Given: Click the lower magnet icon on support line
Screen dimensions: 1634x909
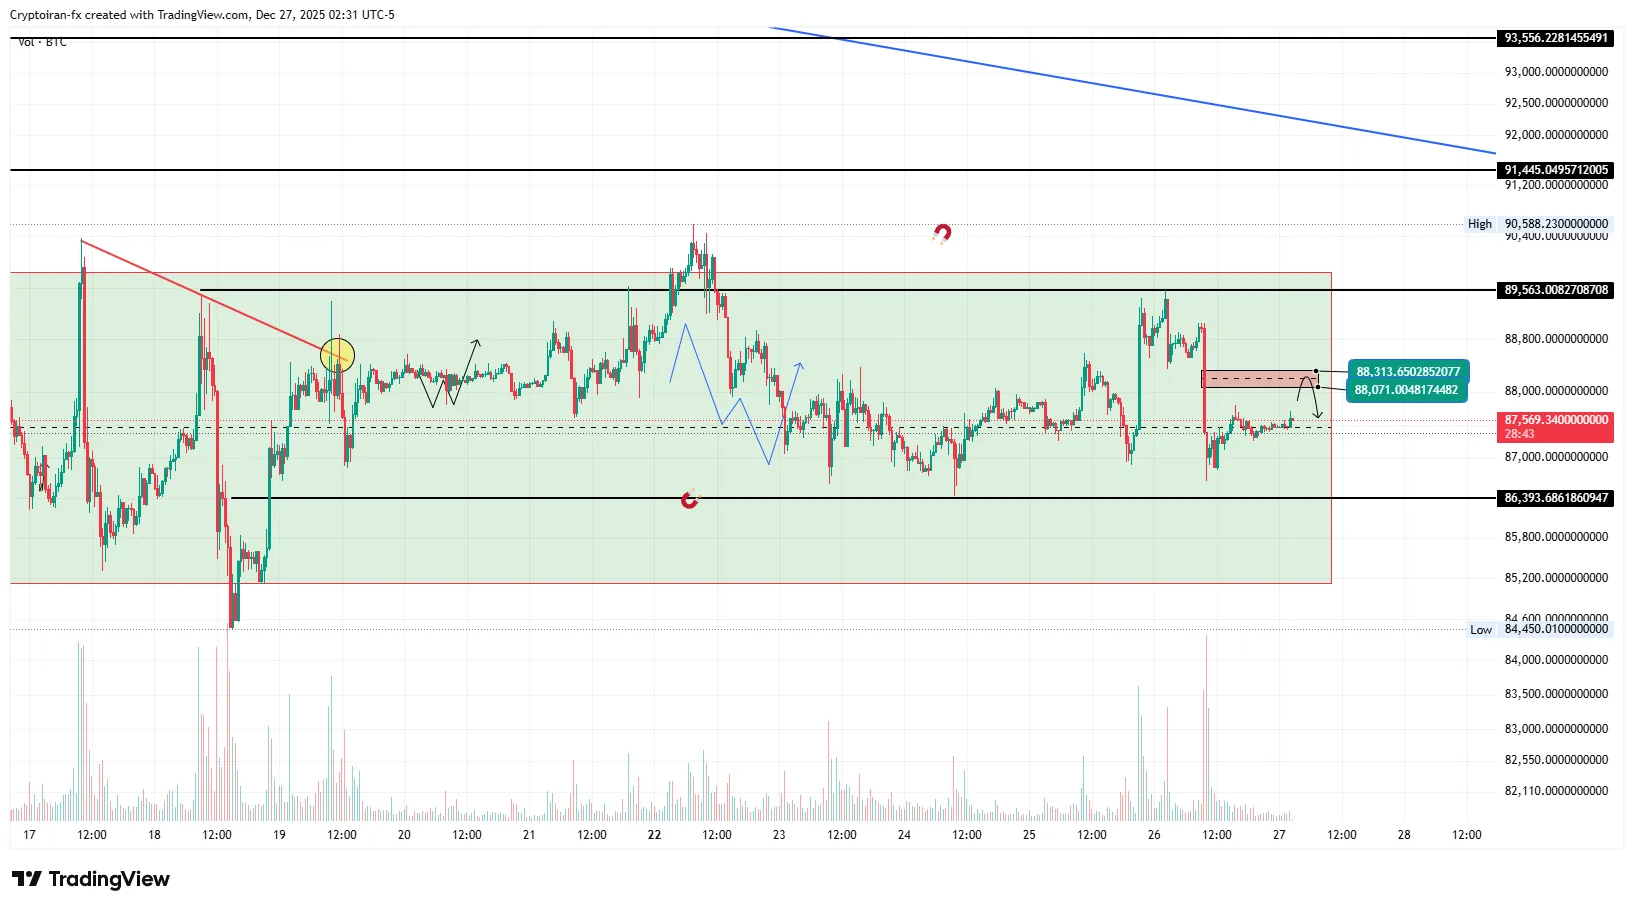Looking at the screenshot, I should click(x=689, y=499).
